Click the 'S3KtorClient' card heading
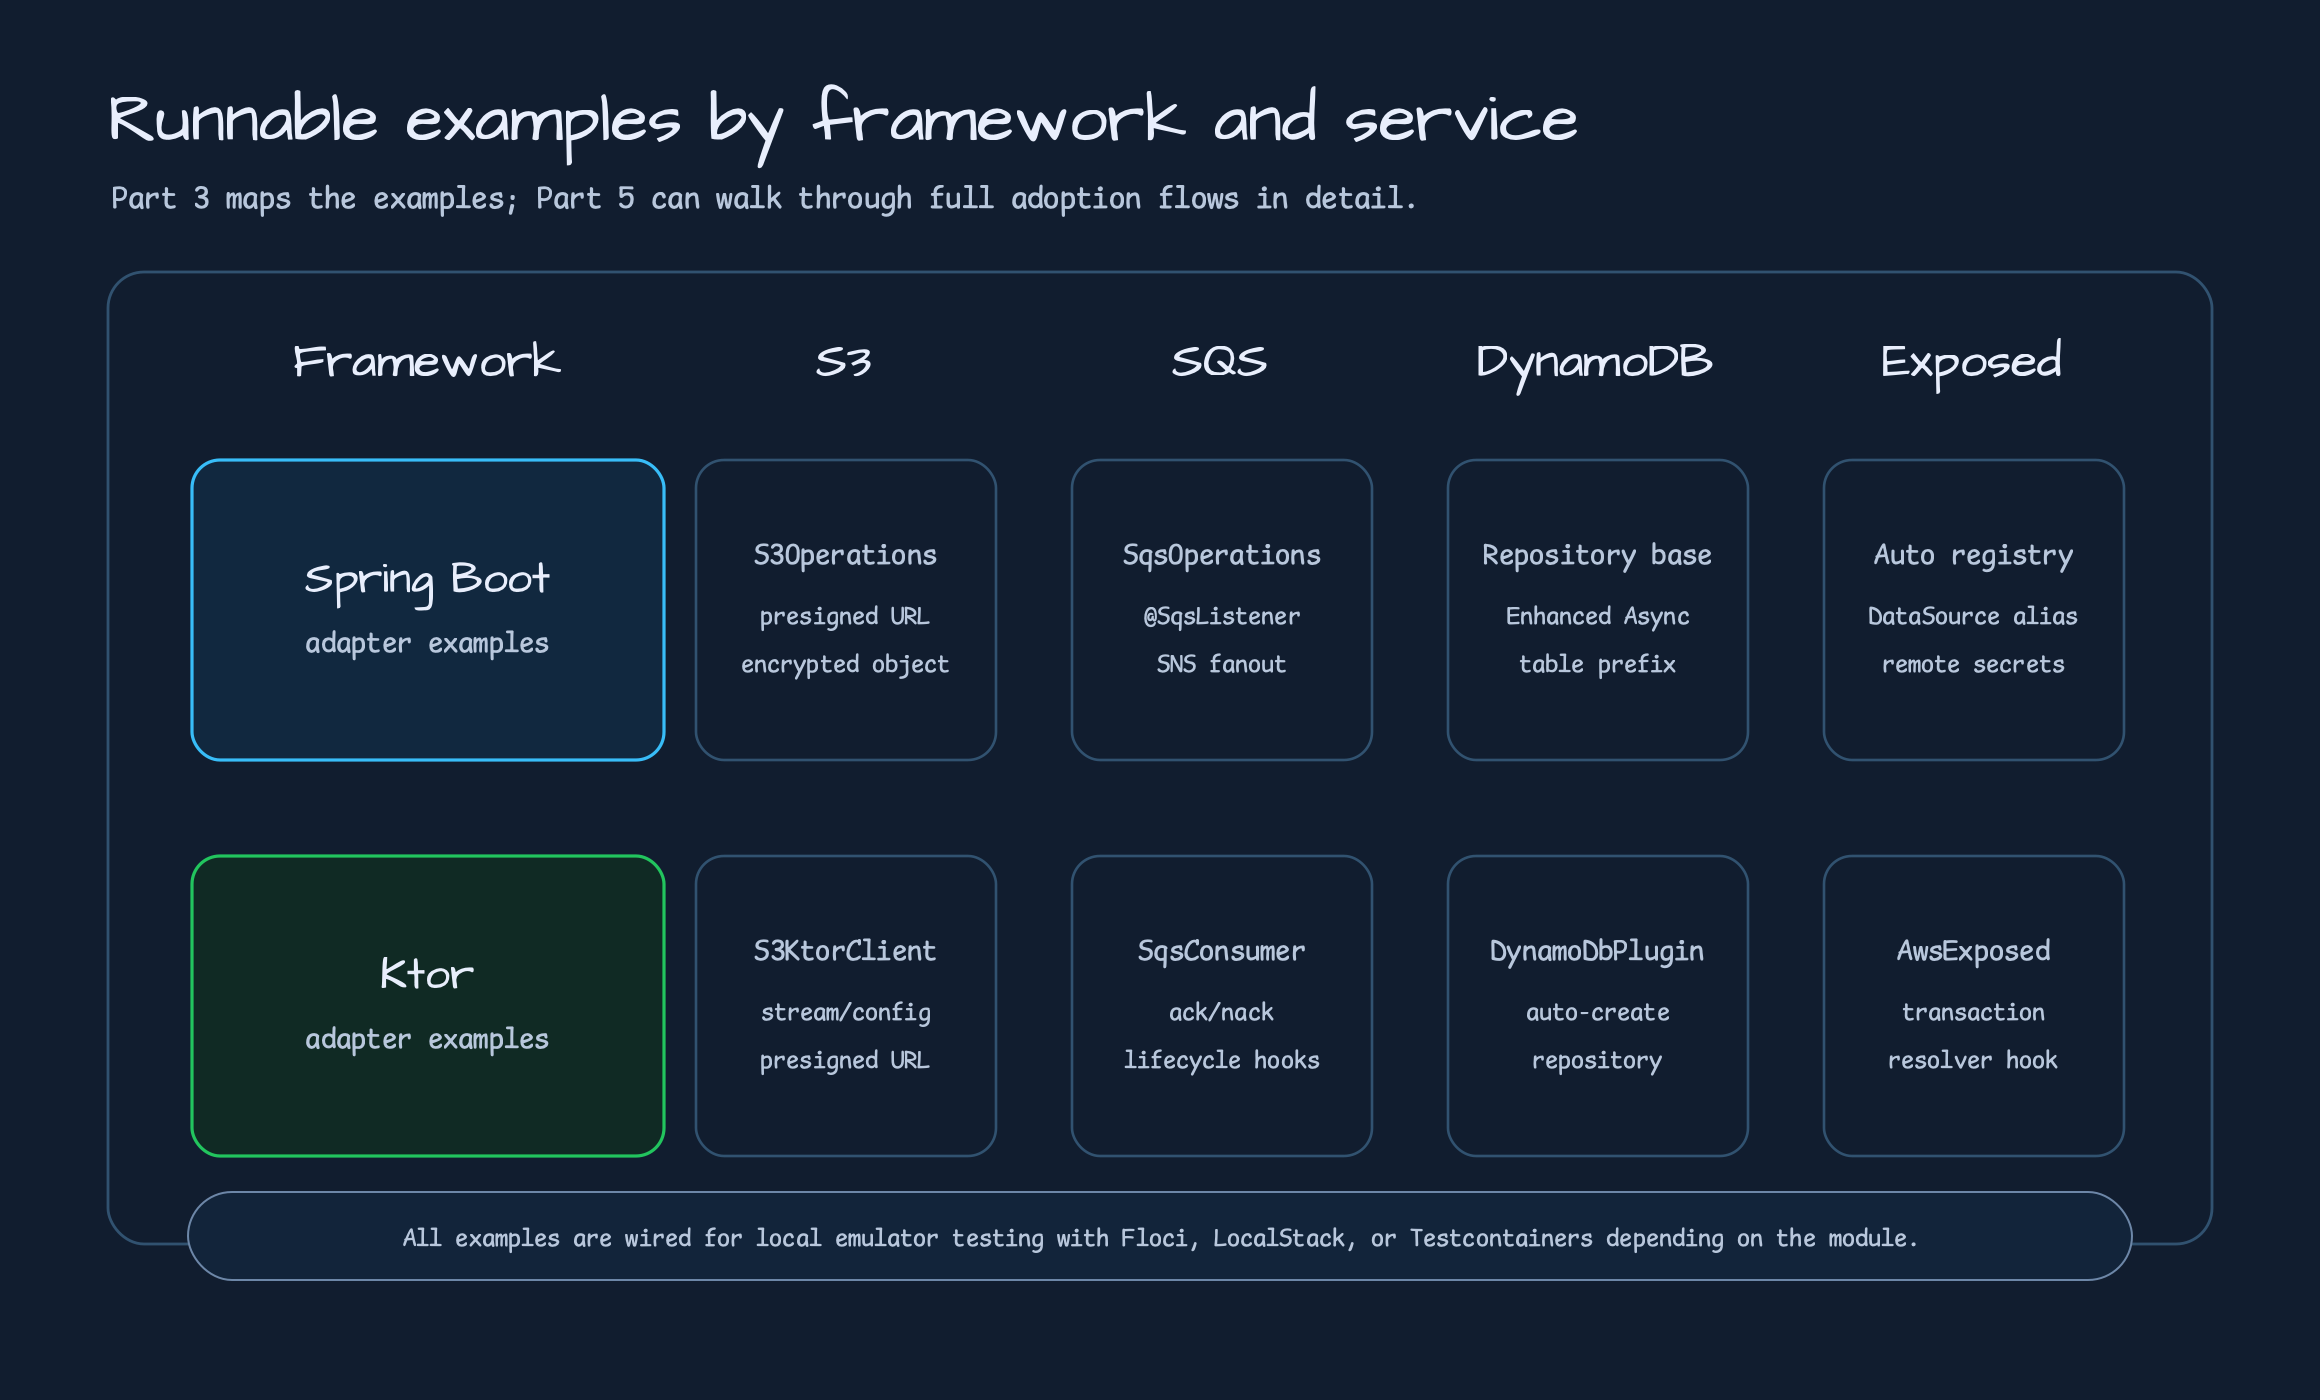This screenshot has width=2320, height=1400. pos(845,951)
